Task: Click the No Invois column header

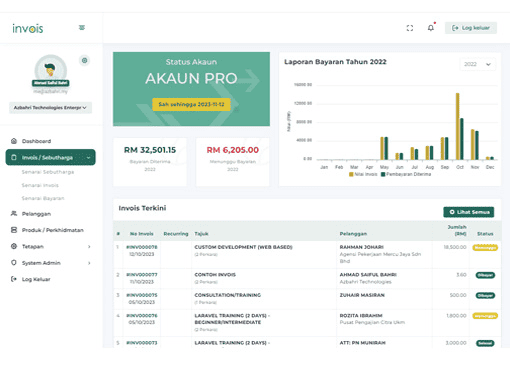Action: tap(141, 234)
